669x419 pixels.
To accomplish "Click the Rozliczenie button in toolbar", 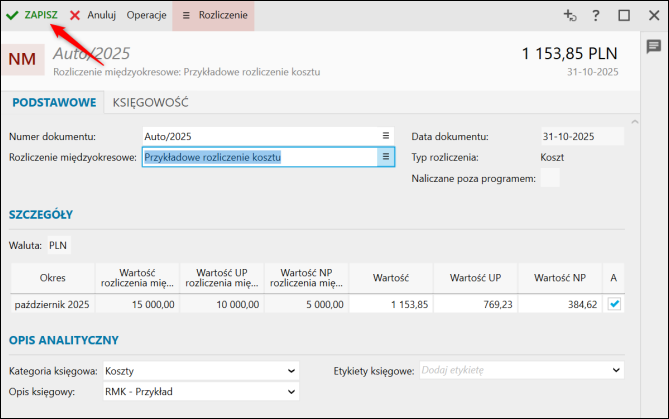I will [x=214, y=16].
